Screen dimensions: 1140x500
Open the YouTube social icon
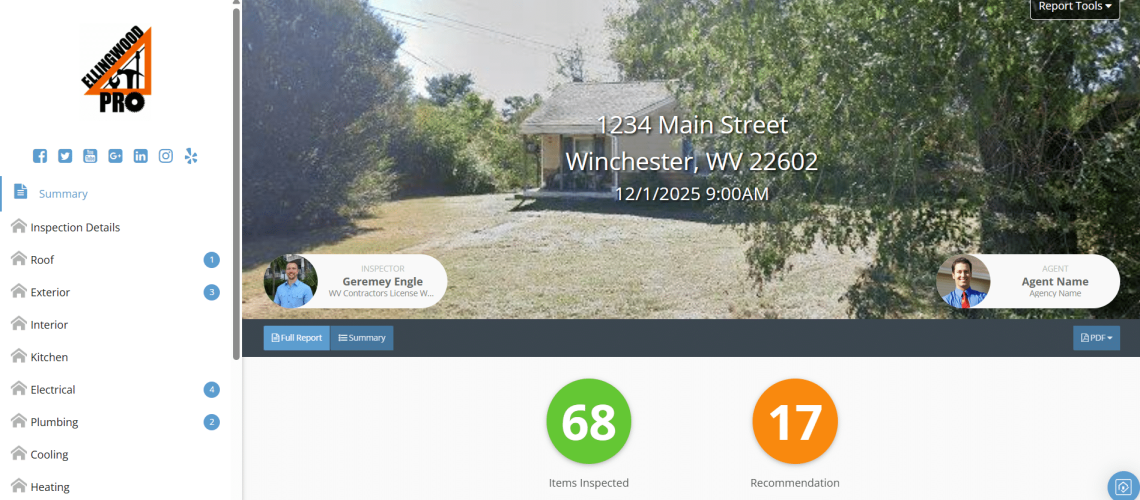[90, 156]
